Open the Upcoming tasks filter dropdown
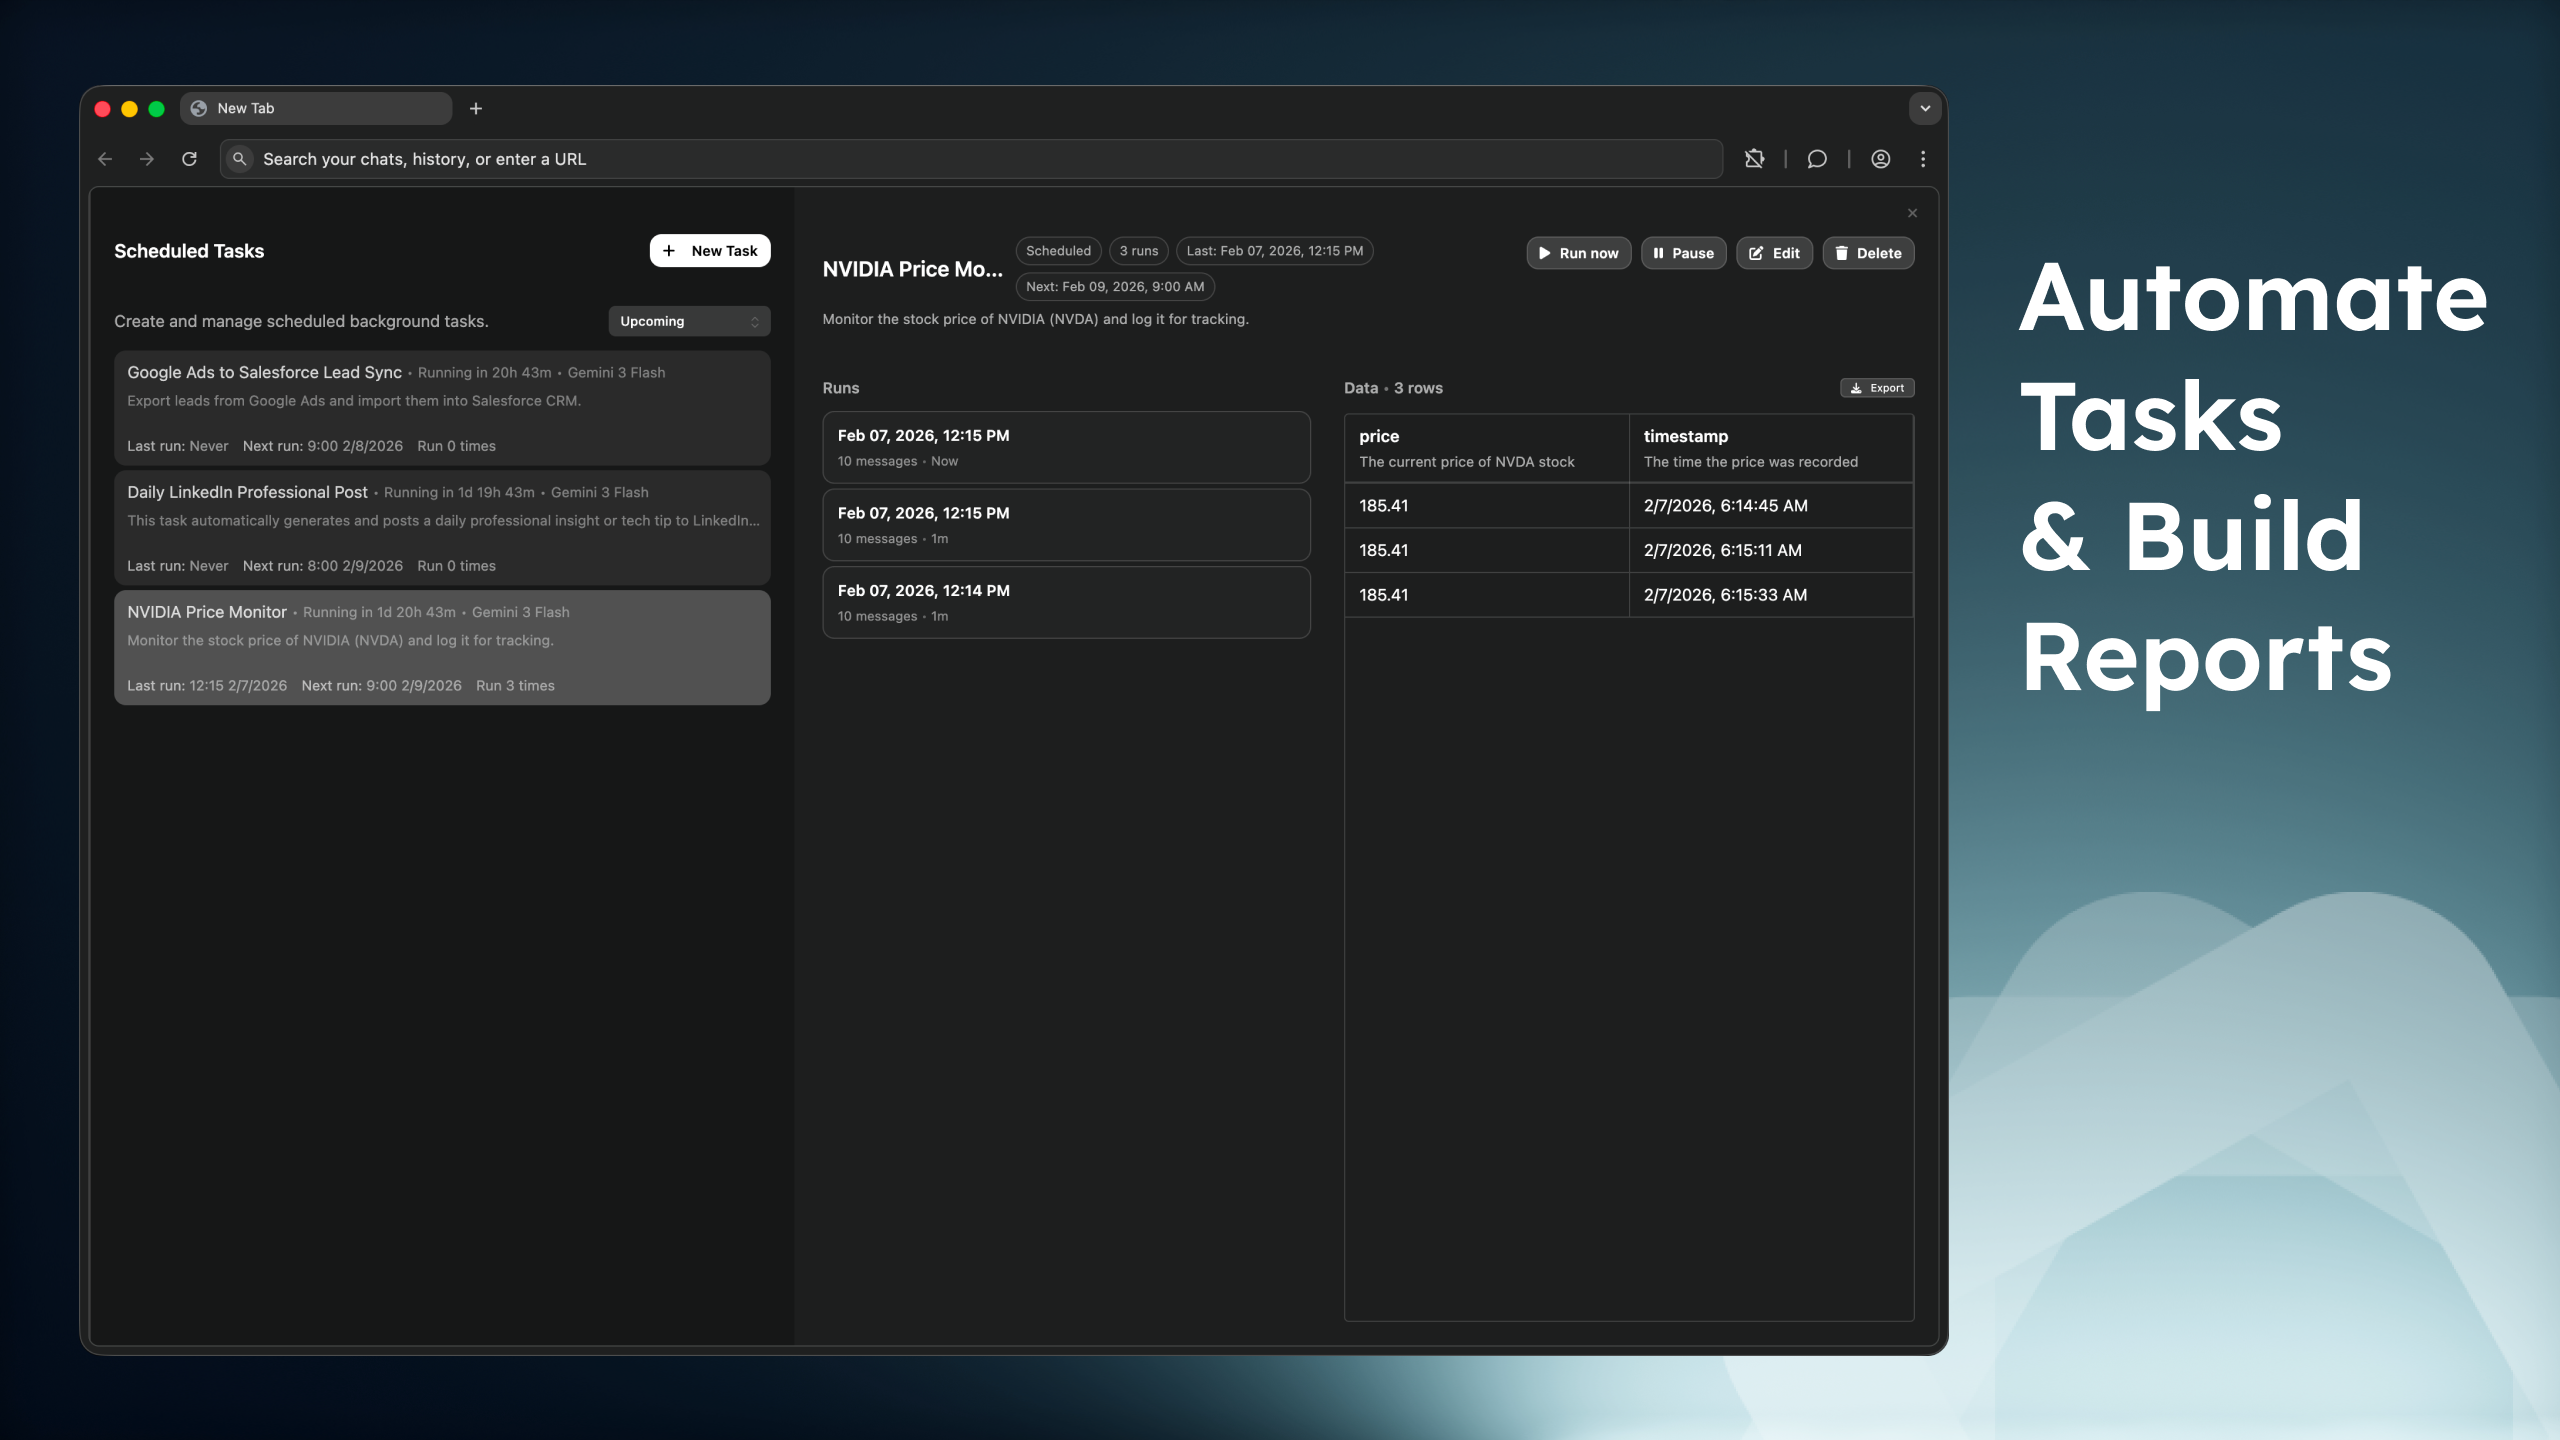The width and height of the screenshot is (2560, 1440). [688, 321]
